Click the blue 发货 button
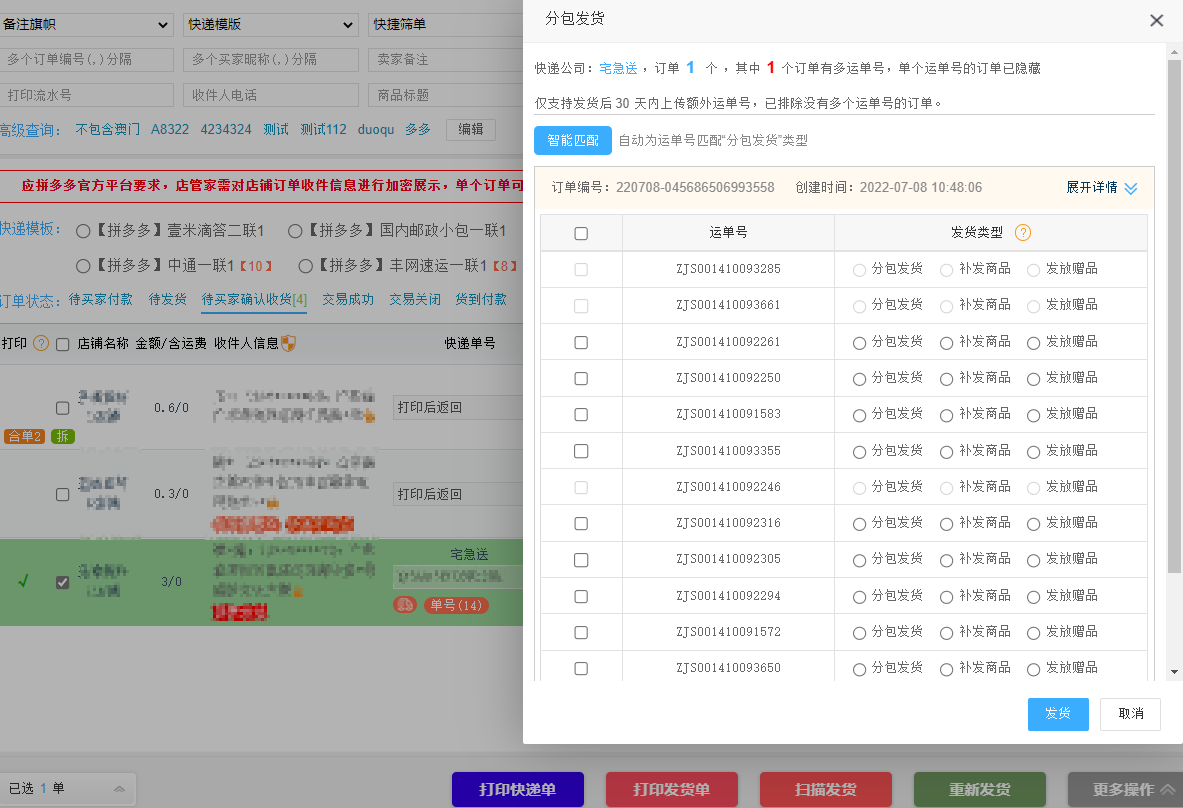1183x808 pixels. click(1058, 714)
